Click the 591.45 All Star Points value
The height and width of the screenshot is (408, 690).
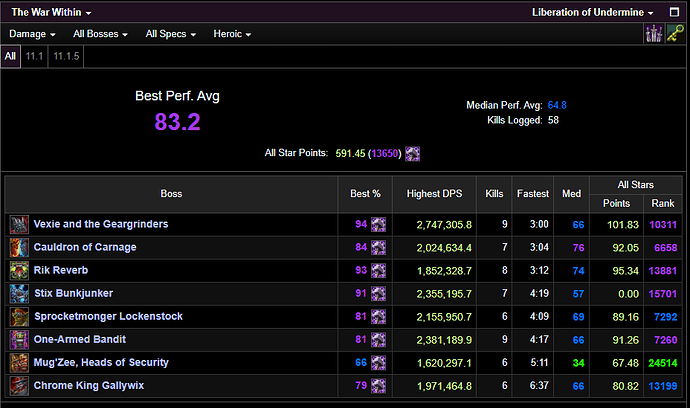(x=350, y=154)
